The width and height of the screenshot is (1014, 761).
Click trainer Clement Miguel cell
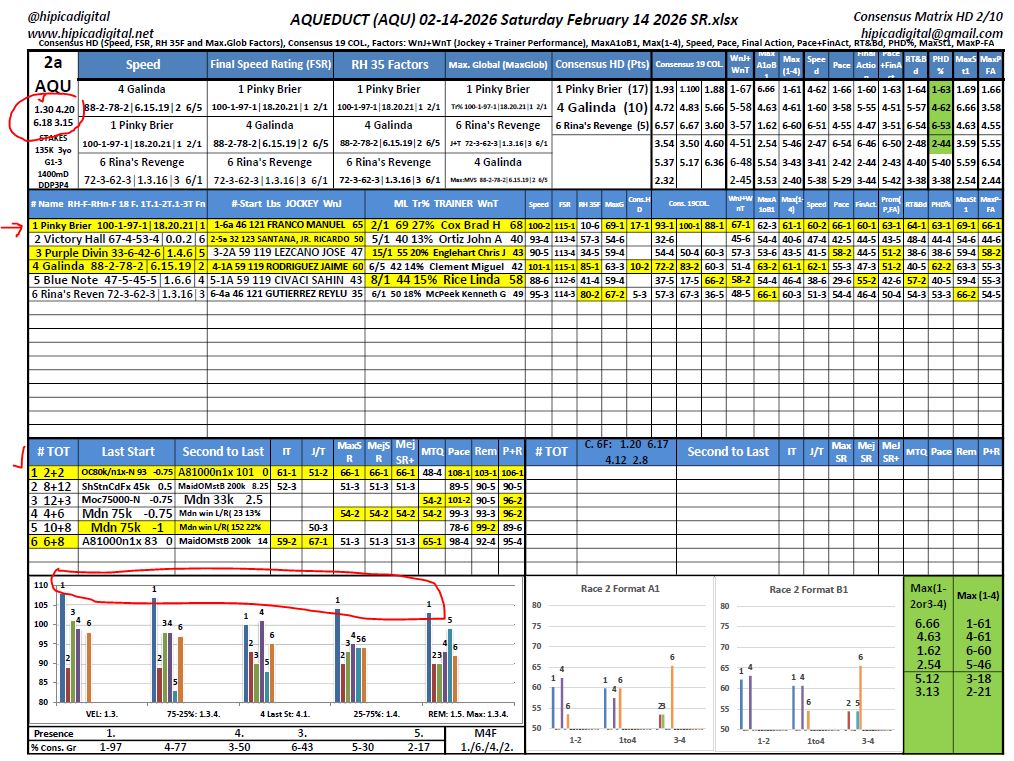point(446,266)
